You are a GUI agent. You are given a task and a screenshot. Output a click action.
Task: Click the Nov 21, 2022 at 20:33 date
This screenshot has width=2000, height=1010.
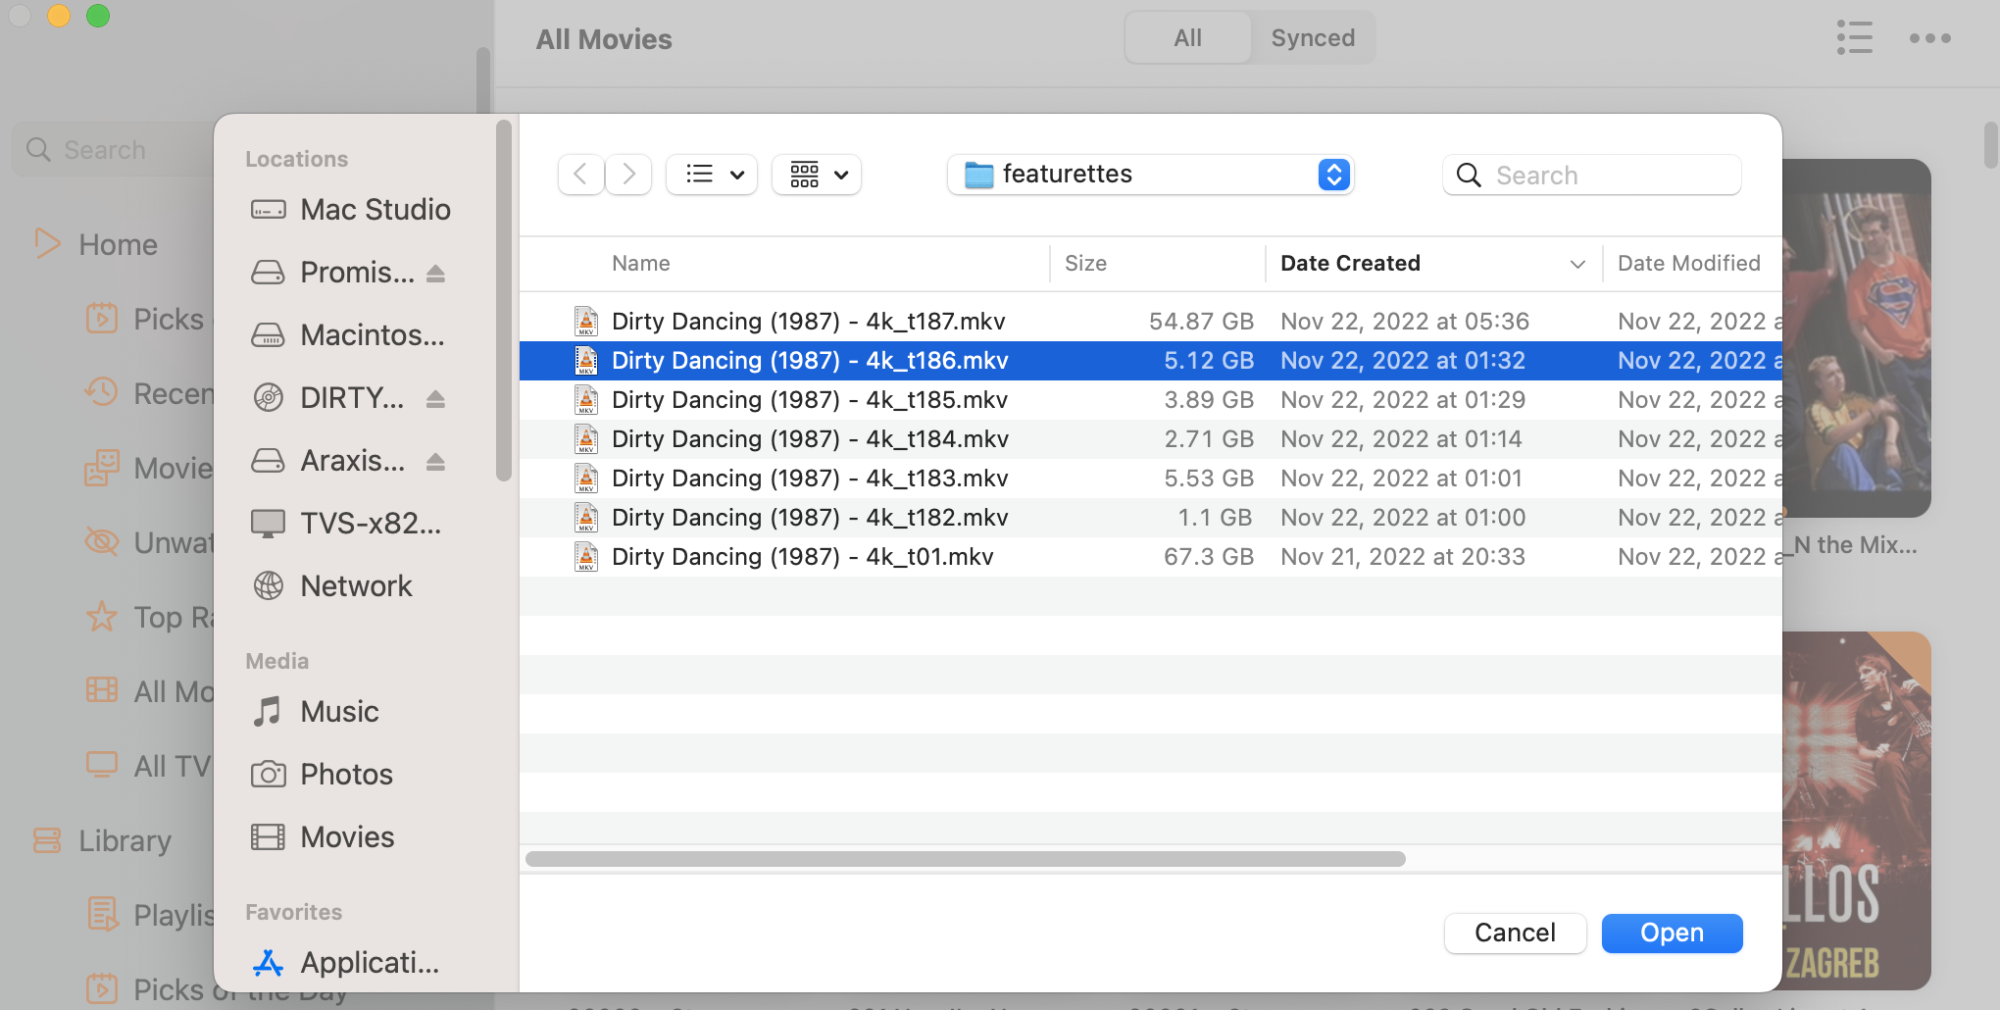tap(1402, 557)
